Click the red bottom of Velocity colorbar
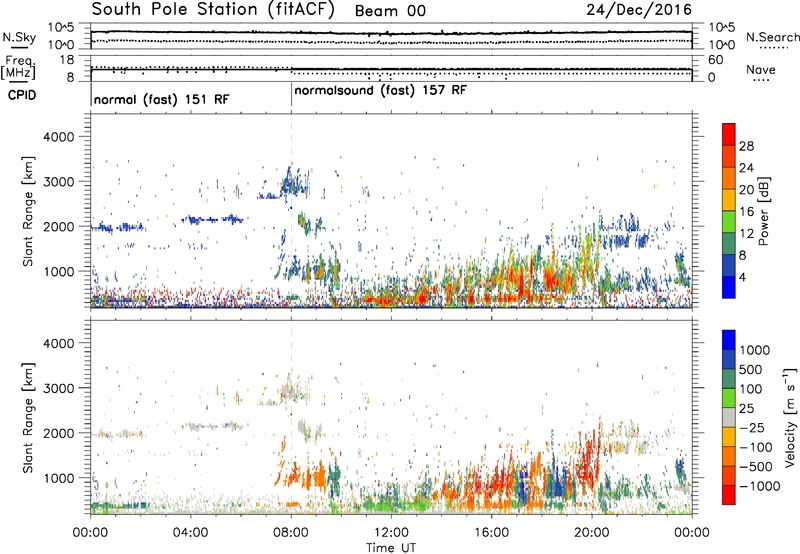Viewport: 800px width, 554px height. pyautogui.click(x=729, y=495)
